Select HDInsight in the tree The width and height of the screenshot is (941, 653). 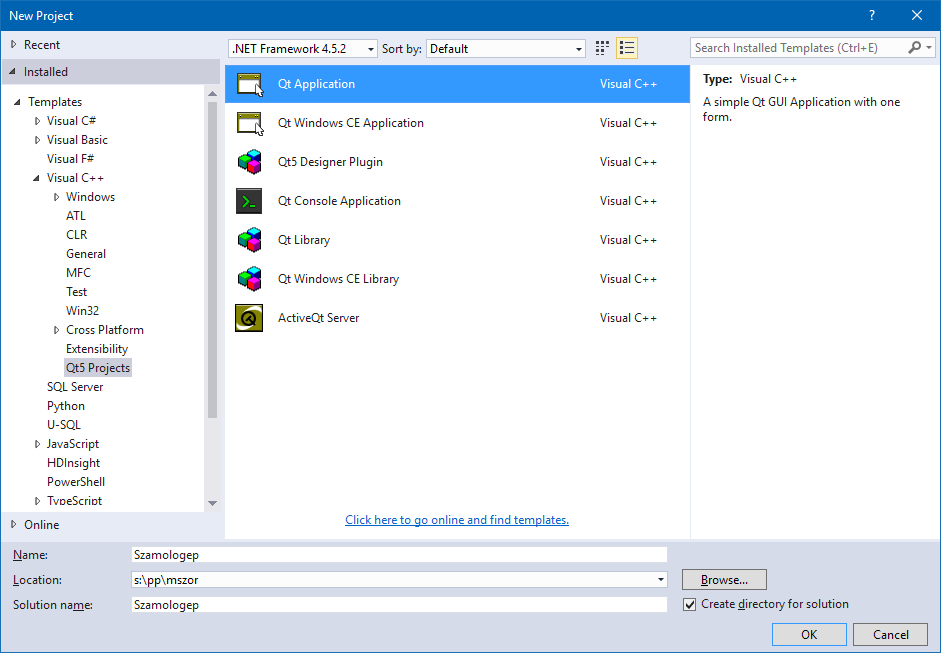click(x=73, y=463)
